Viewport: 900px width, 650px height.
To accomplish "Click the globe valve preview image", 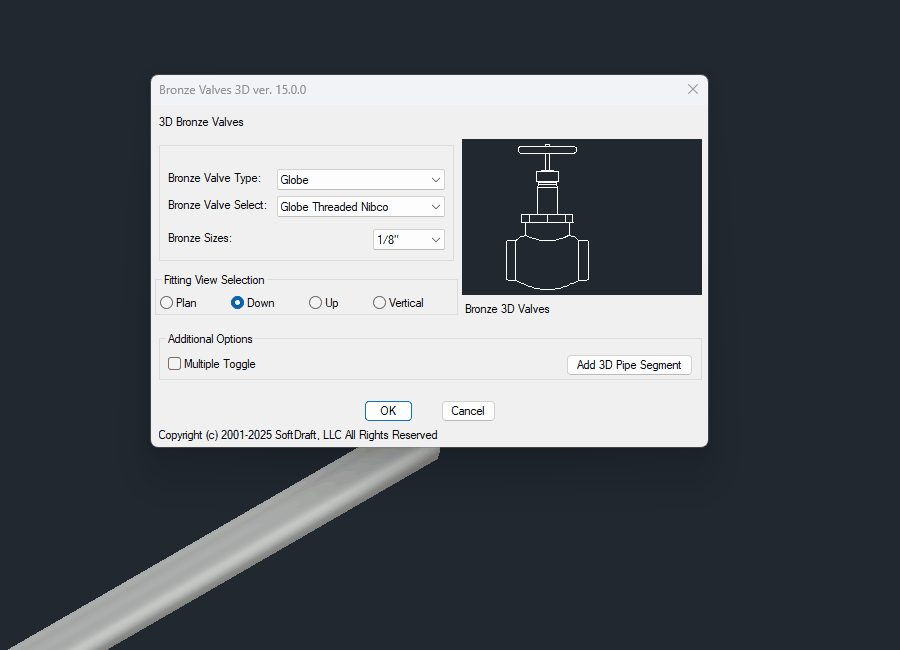I will [581, 217].
